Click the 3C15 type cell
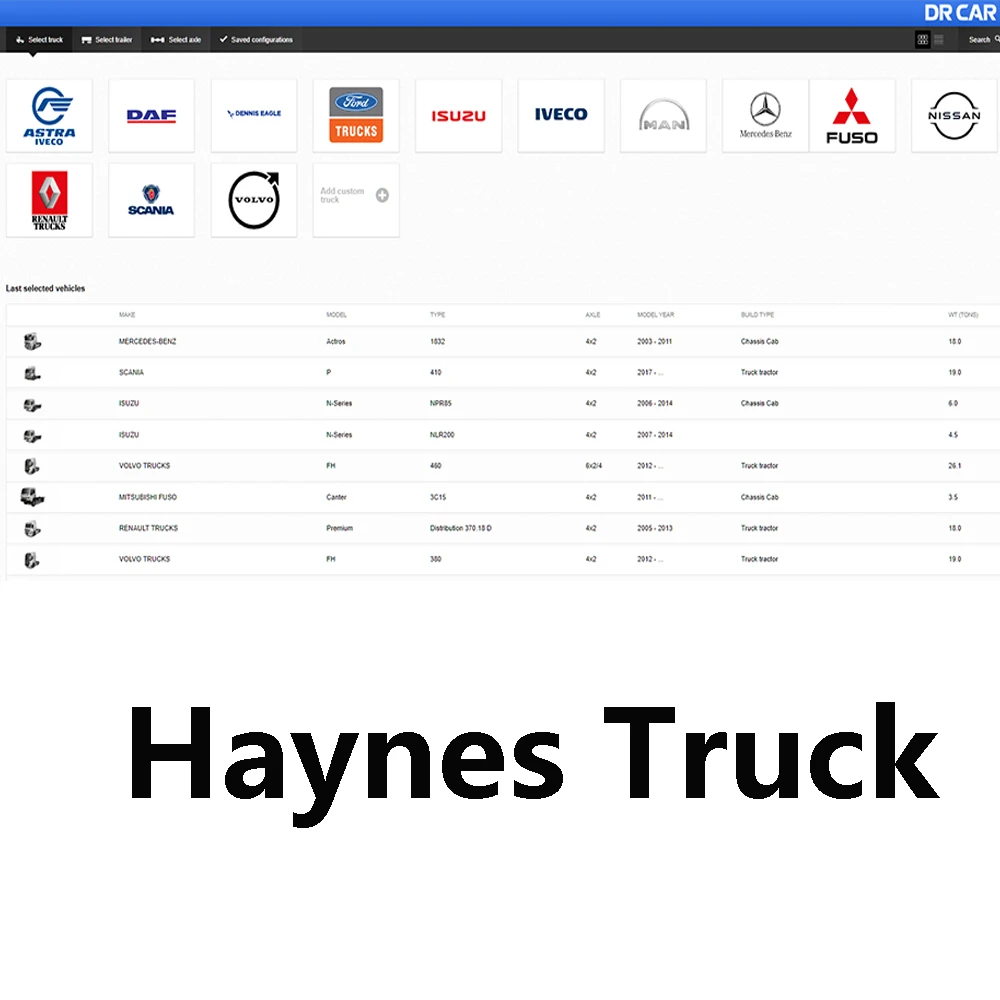Viewport: 1000px width, 1000px height. (x=438, y=497)
